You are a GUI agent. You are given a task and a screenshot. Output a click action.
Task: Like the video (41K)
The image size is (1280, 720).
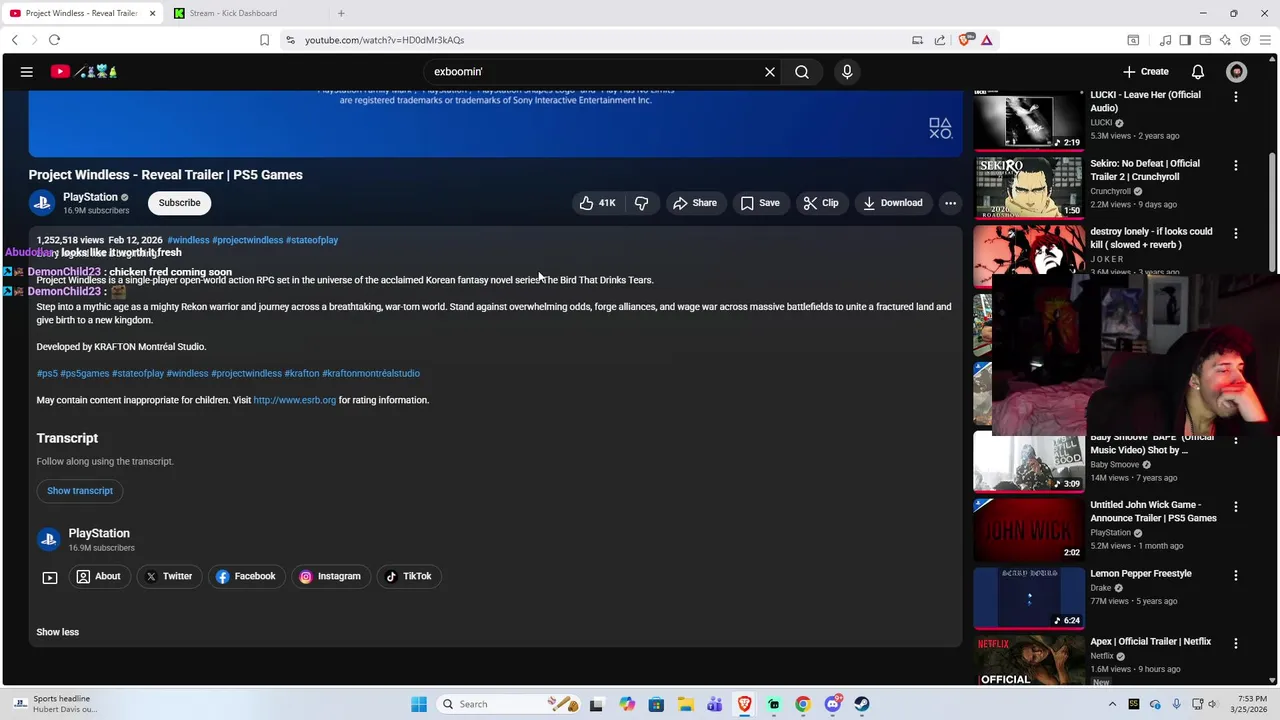coord(597,203)
